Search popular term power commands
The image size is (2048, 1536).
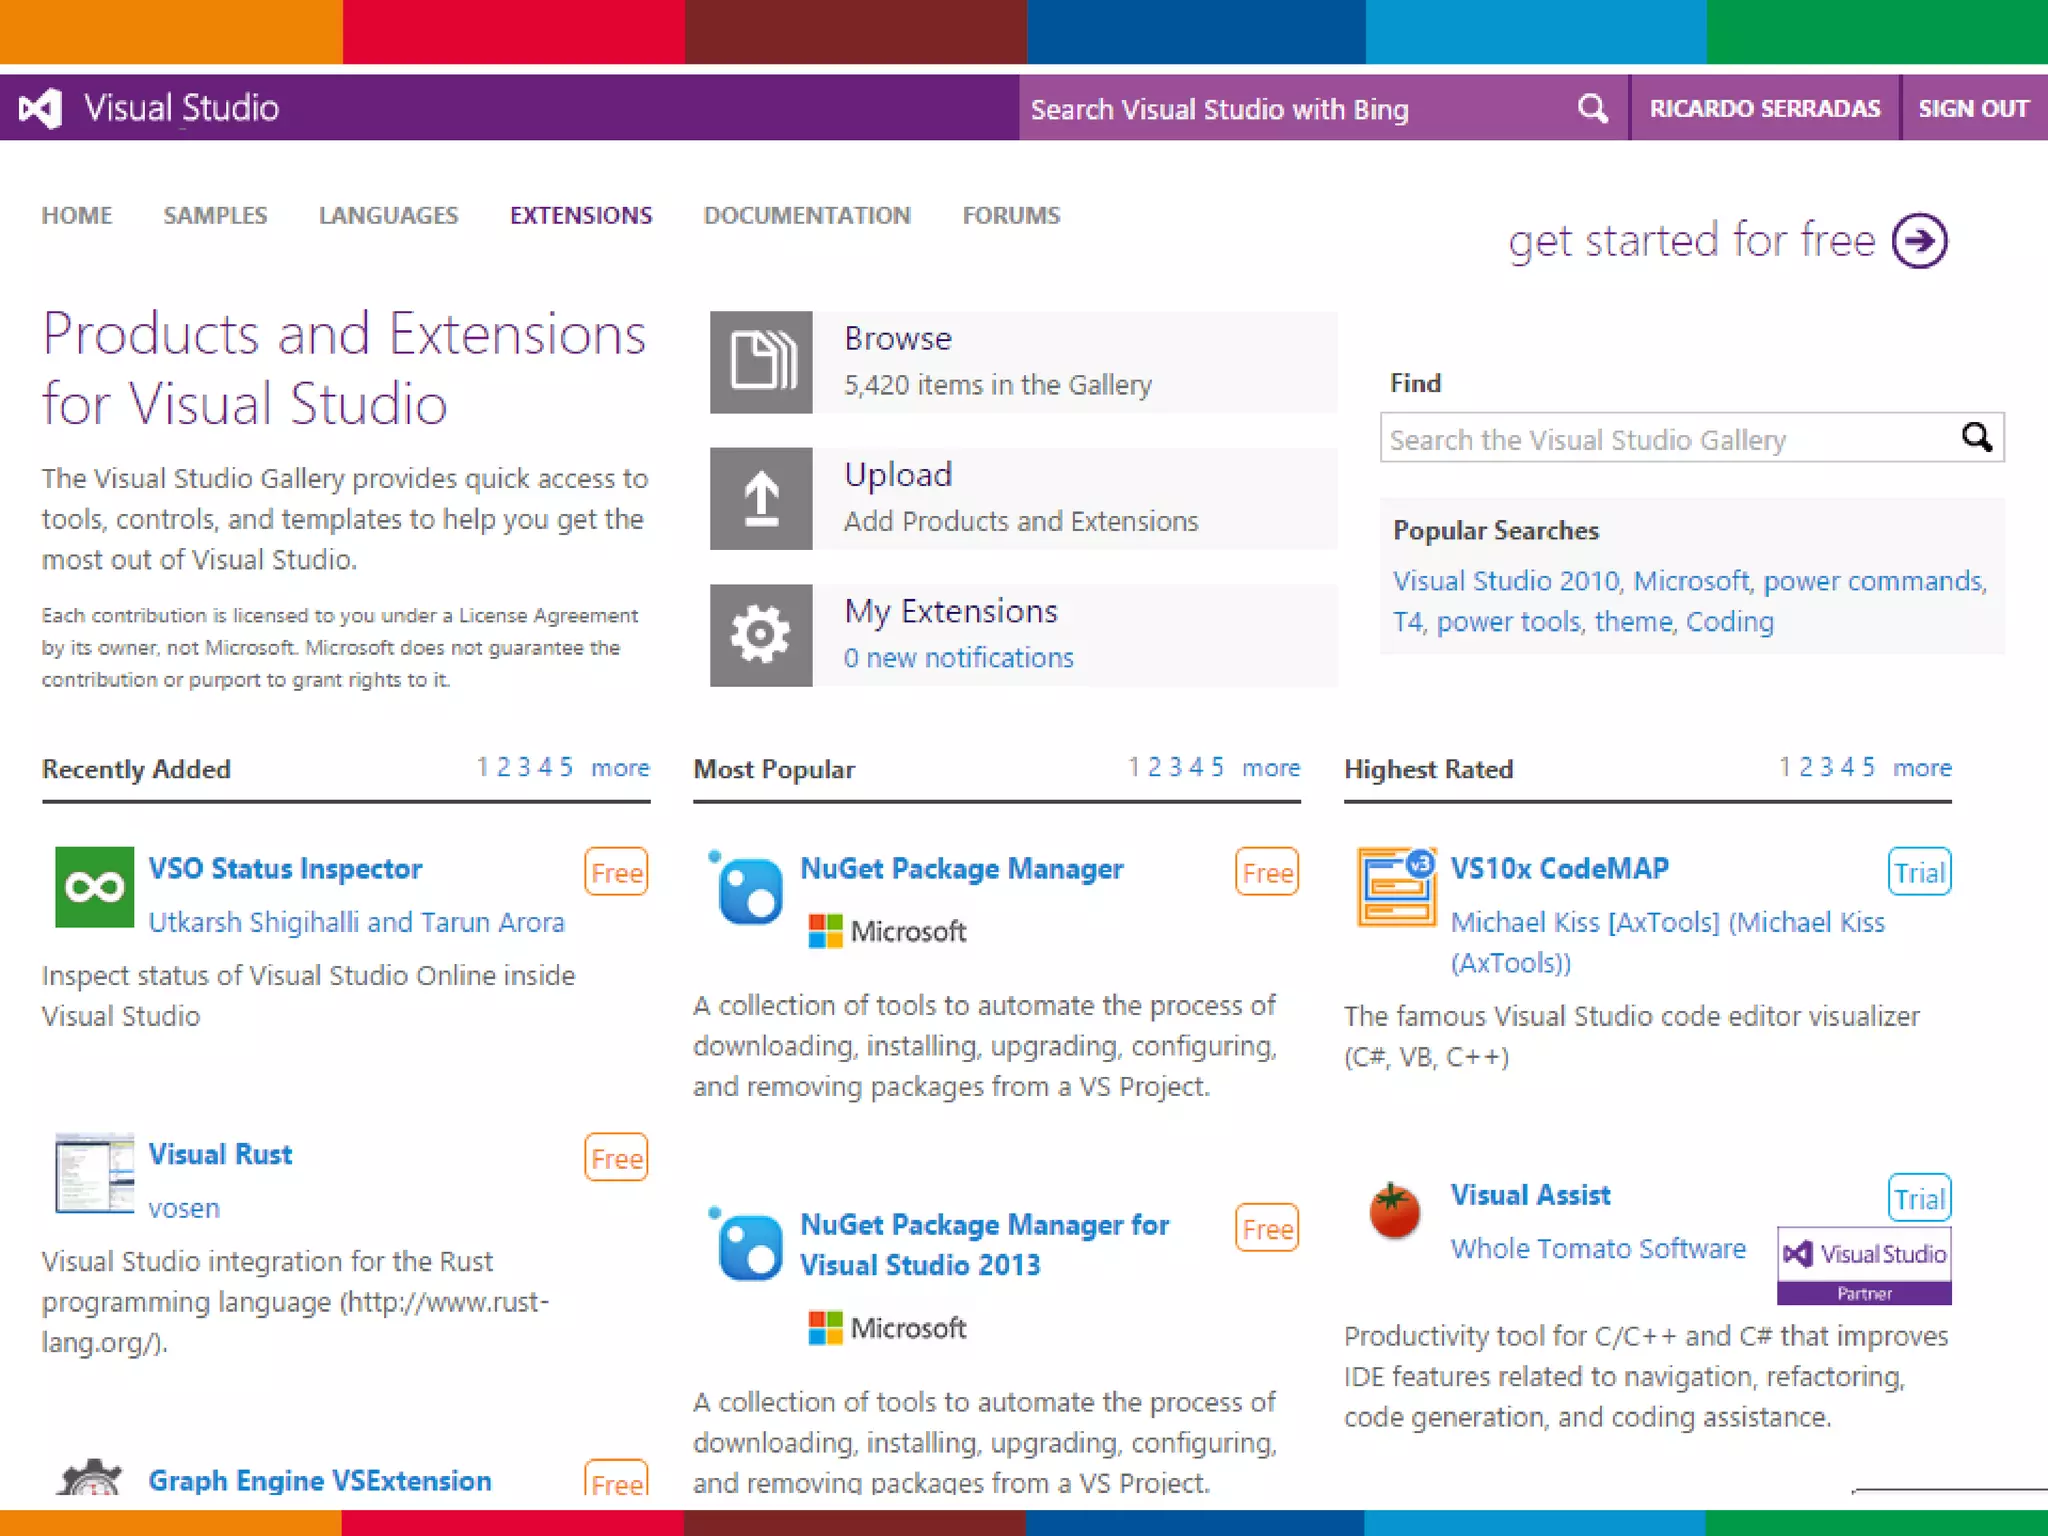[1872, 581]
